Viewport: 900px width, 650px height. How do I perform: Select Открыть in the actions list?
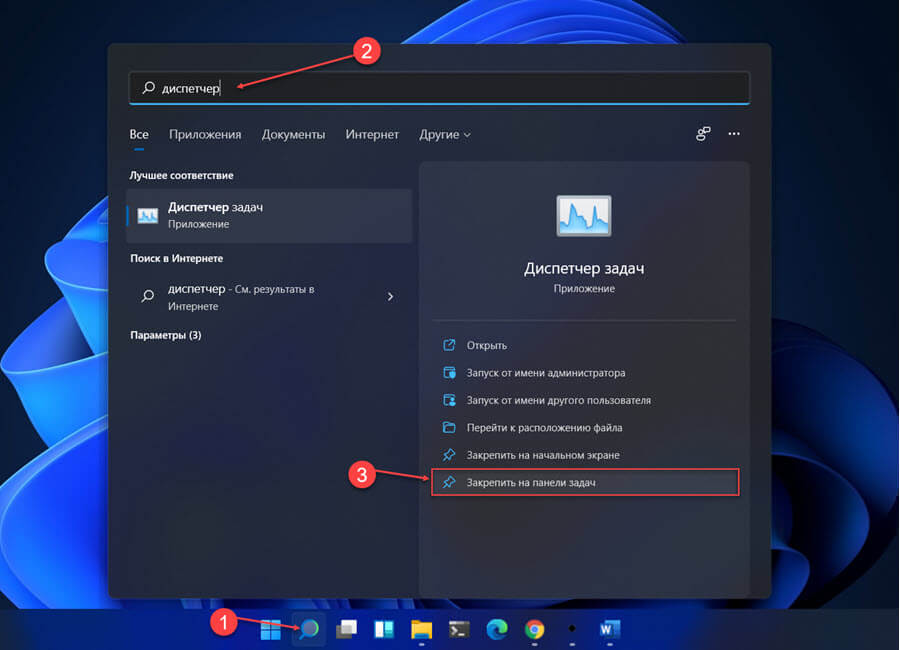[584, 345]
